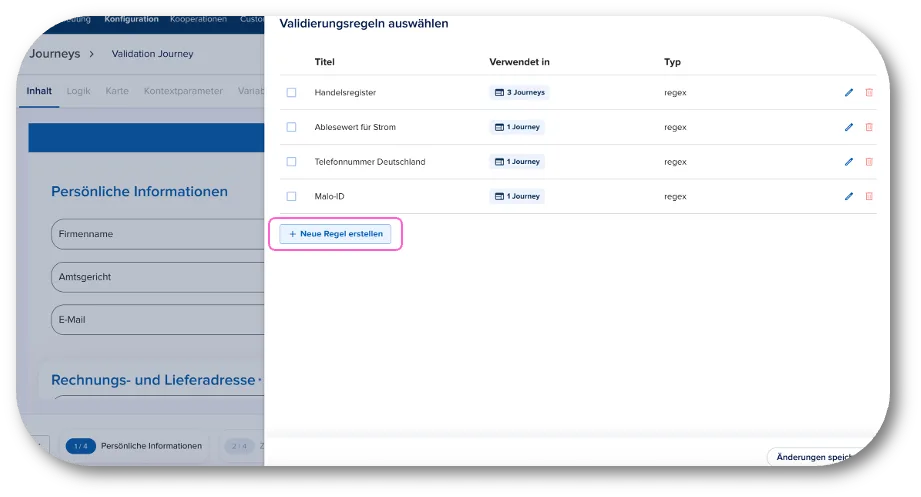
Task: Click the Rechnungs- und Lieferadresse heading
Action: pos(153,380)
